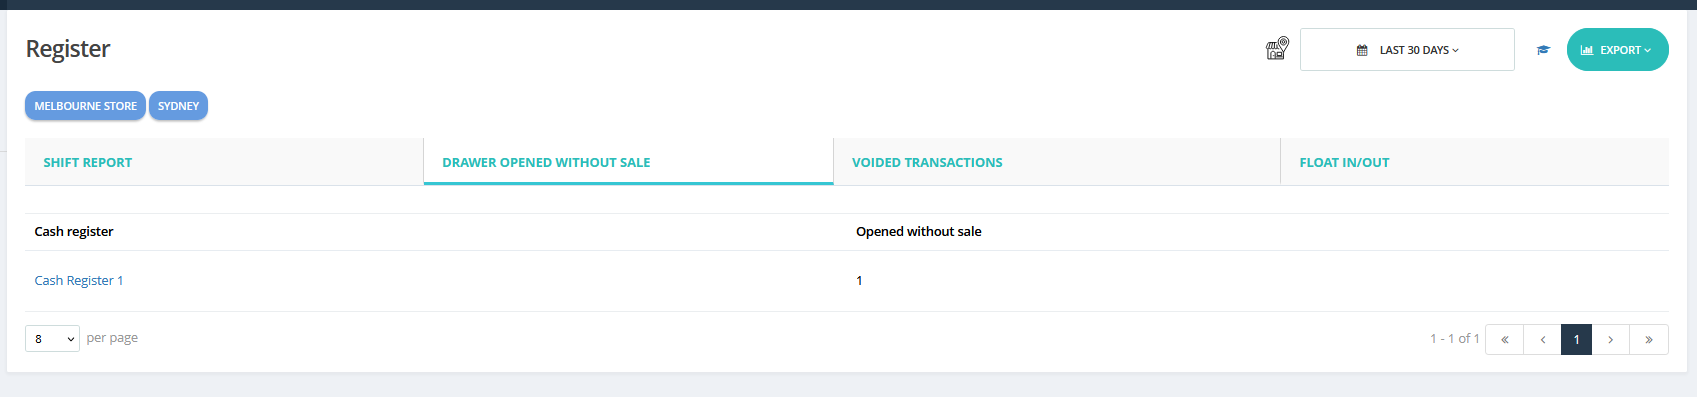The width and height of the screenshot is (1697, 397).
Task: Go to previous page arrow
Action: (x=1543, y=339)
